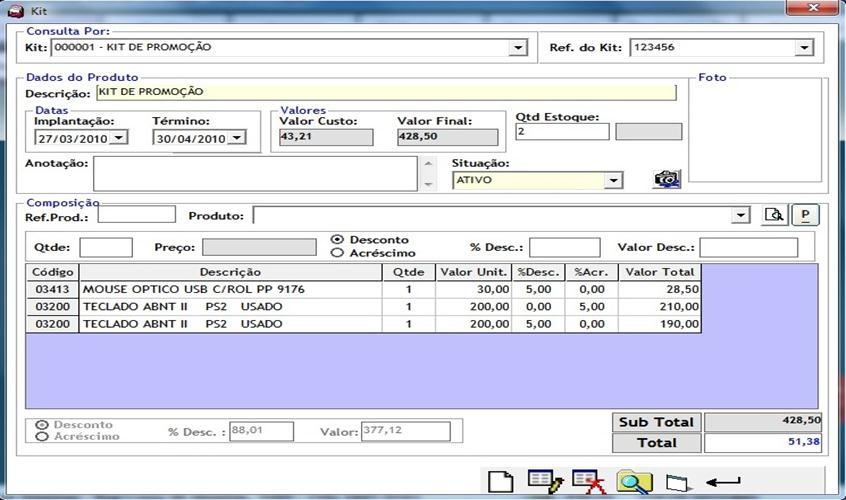Click the Sub Total label button
The height and width of the screenshot is (500, 846).
657,422
